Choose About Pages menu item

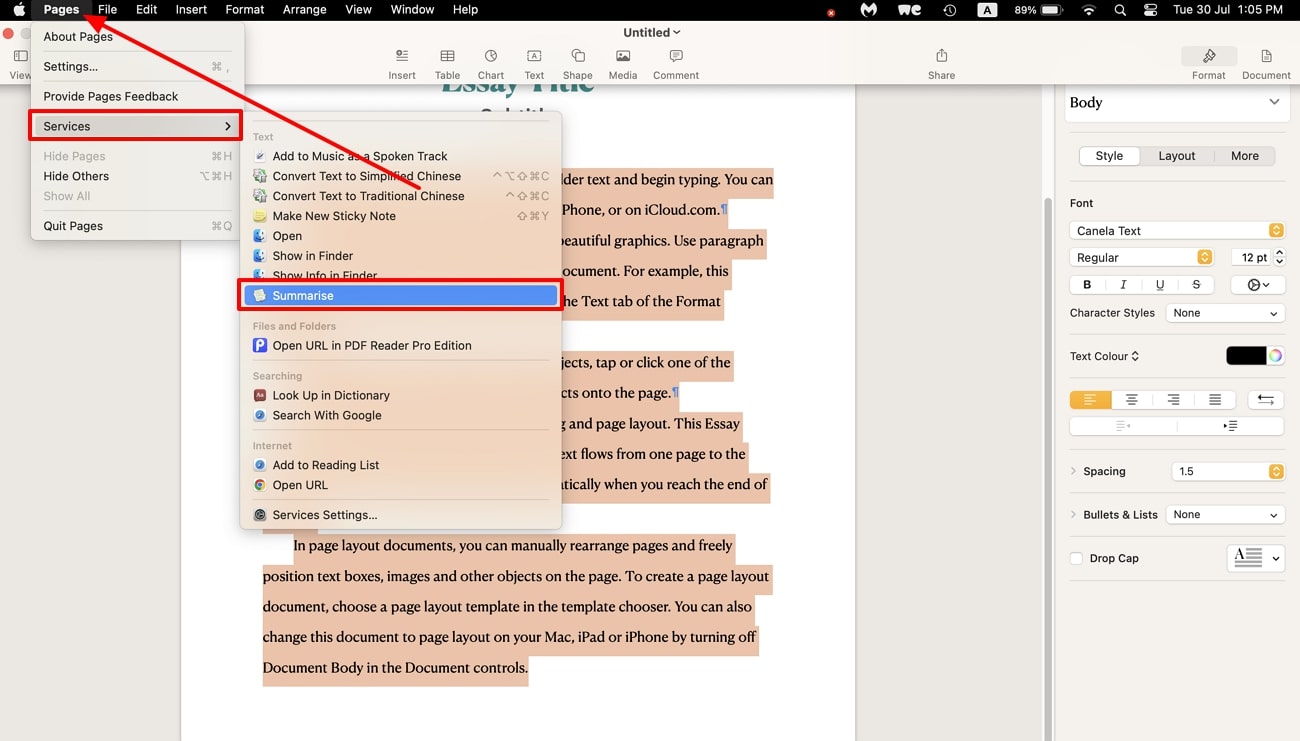pyautogui.click(x=137, y=36)
